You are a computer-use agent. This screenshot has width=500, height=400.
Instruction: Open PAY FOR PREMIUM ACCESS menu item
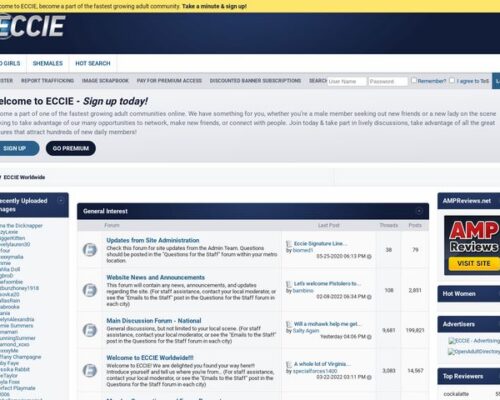(x=169, y=81)
